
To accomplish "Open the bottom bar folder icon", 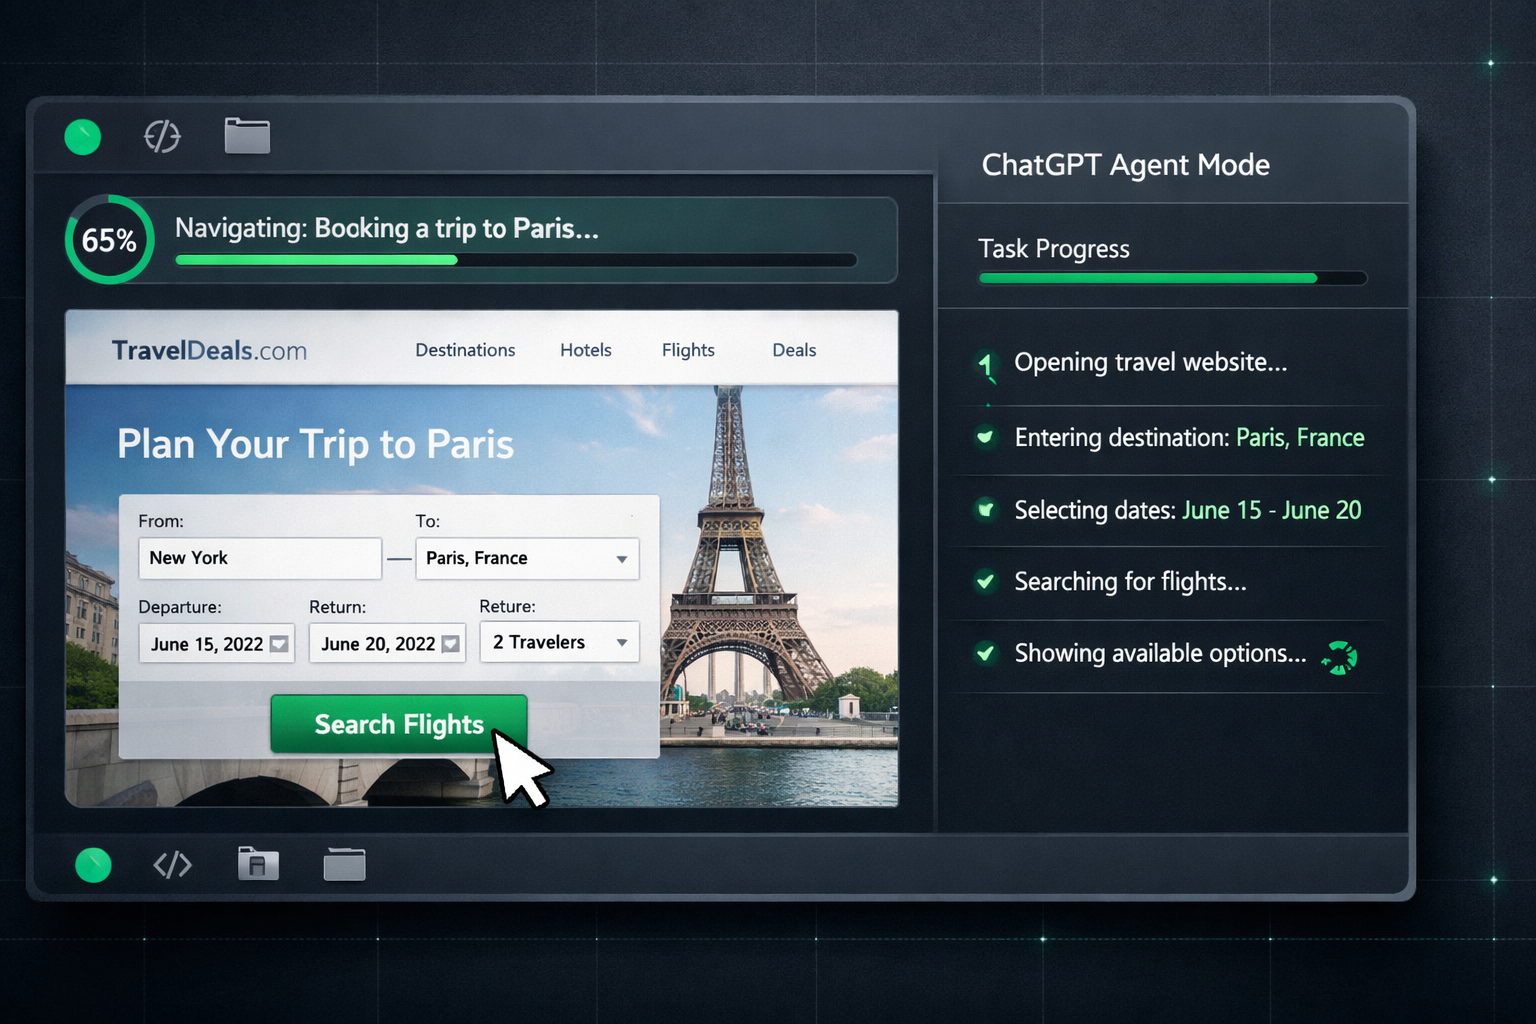I will [x=344, y=864].
